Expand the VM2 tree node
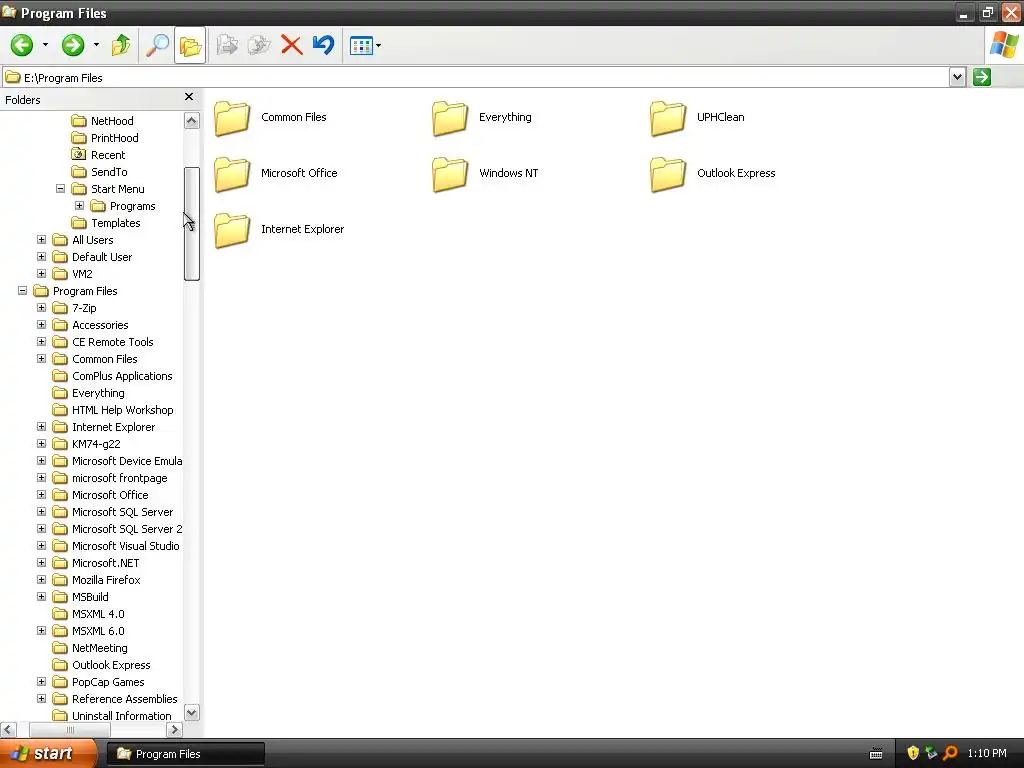 coord(41,274)
